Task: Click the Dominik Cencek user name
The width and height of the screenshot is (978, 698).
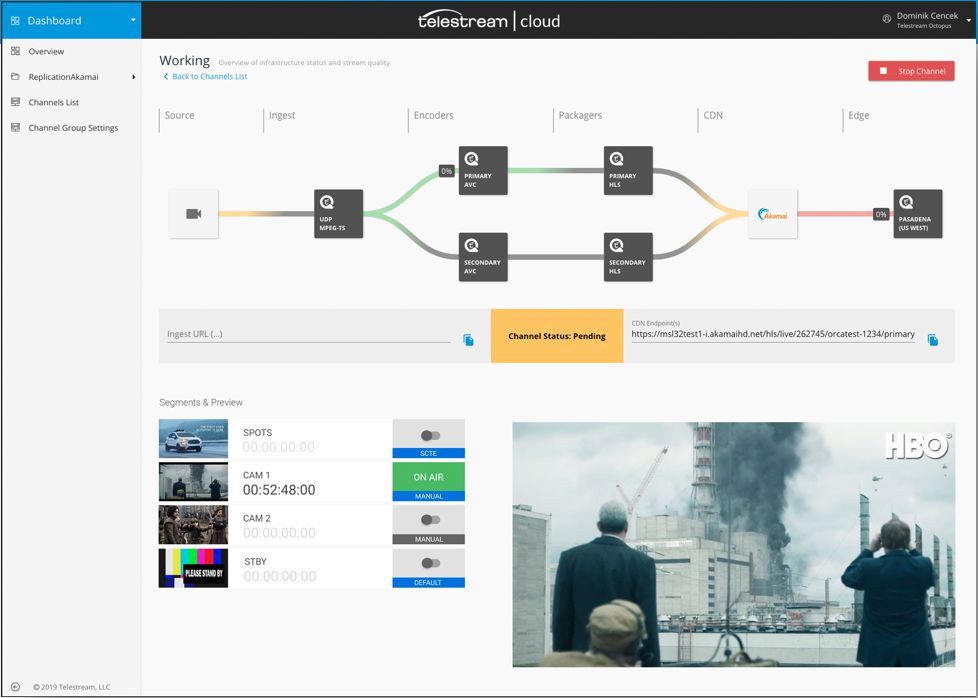Action: (927, 16)
